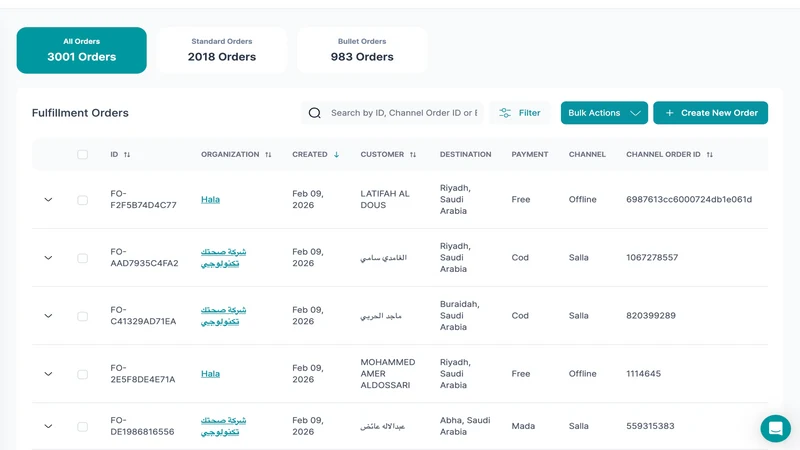
Task: Switch to Standard Orders tab
Action: point(222,50)
